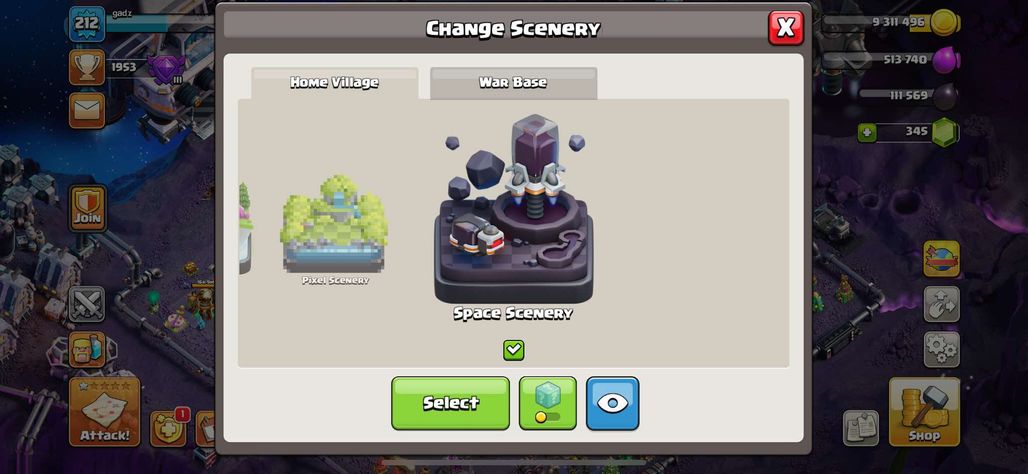Viewport: 1028px width, 474px height.
Task: Open the mail inbox envelope icon
Action: point(87,109)
